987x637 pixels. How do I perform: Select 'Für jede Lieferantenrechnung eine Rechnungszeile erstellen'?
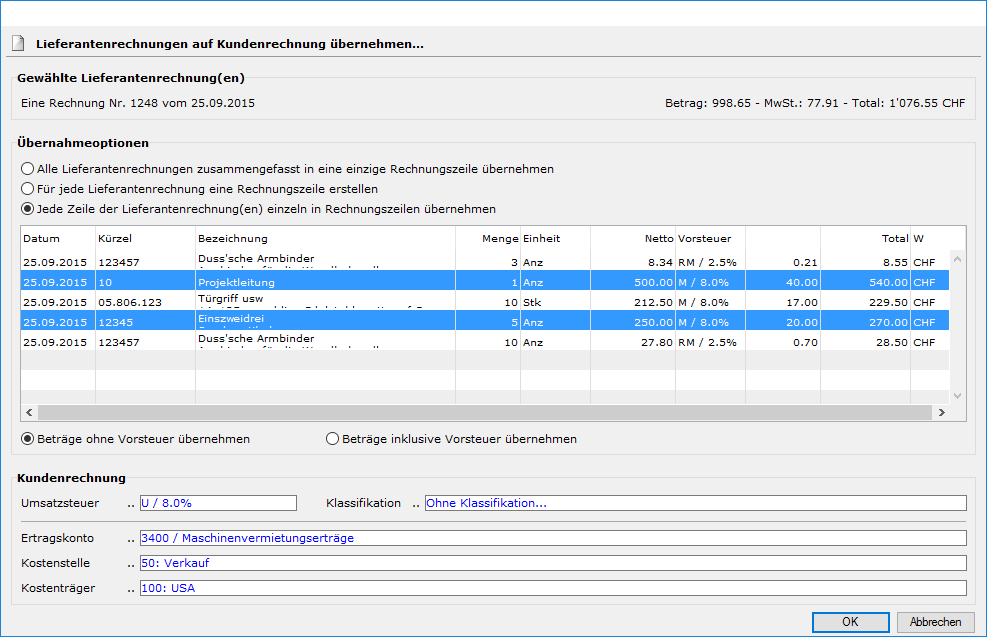[x=28, y=188]
